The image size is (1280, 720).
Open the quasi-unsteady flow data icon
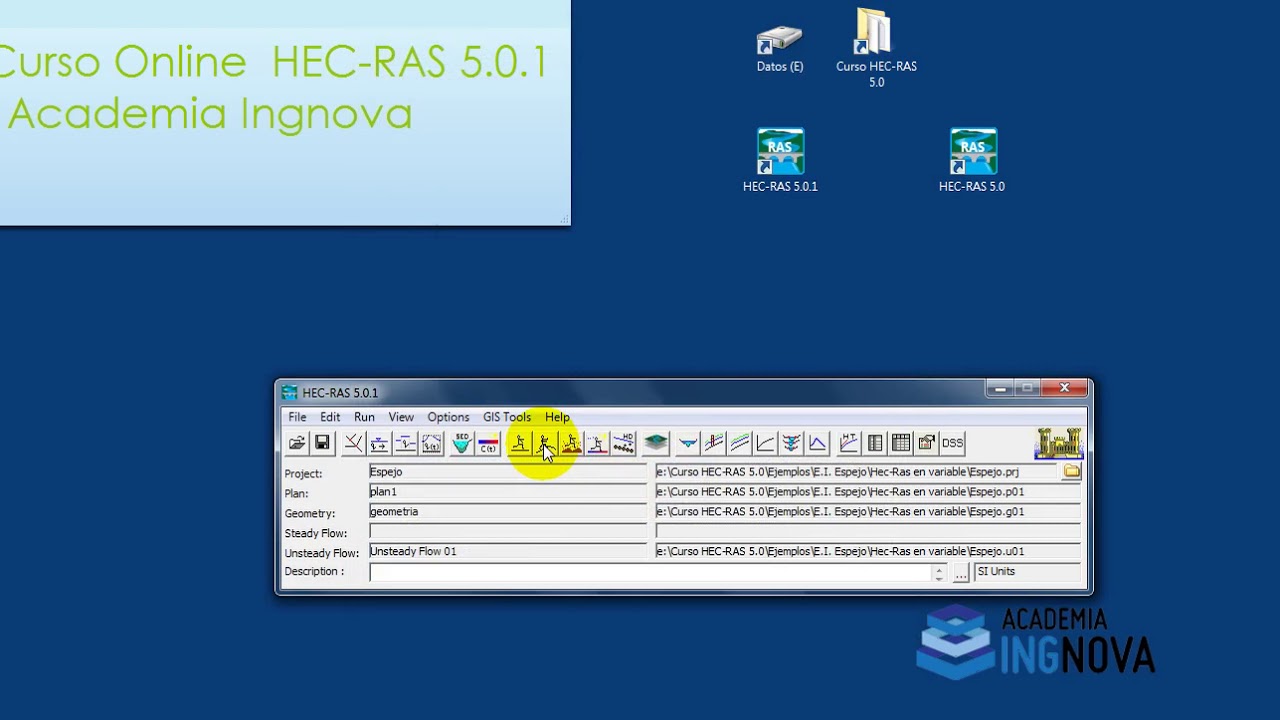pos(405,443)
